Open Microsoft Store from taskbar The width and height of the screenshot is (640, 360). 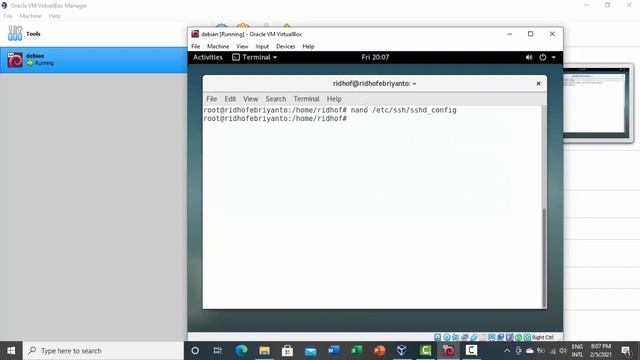pyautogui.click(x=287, y=350)
